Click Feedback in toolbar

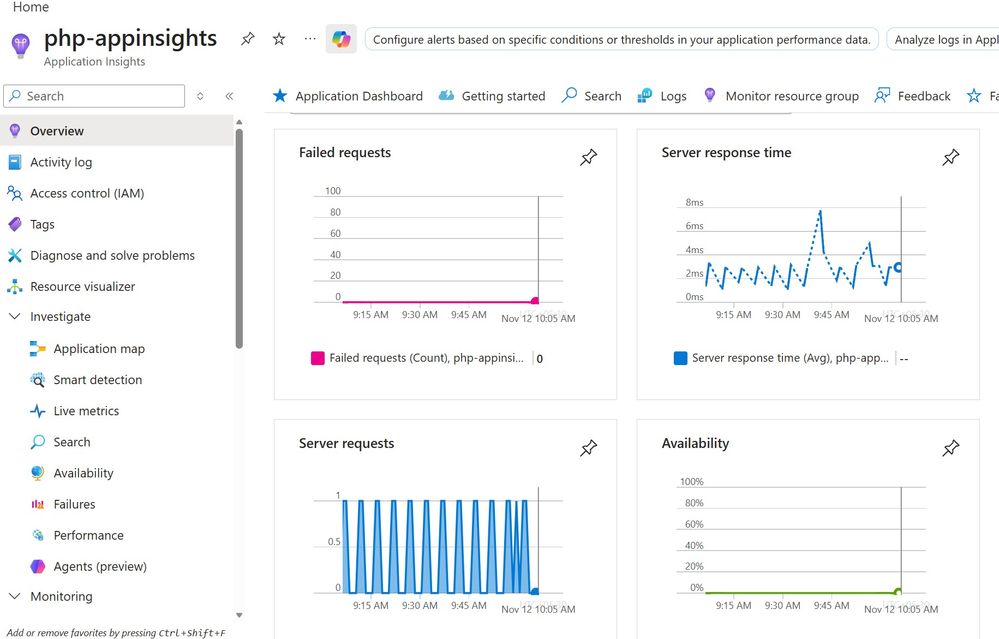tap(912, 96)
